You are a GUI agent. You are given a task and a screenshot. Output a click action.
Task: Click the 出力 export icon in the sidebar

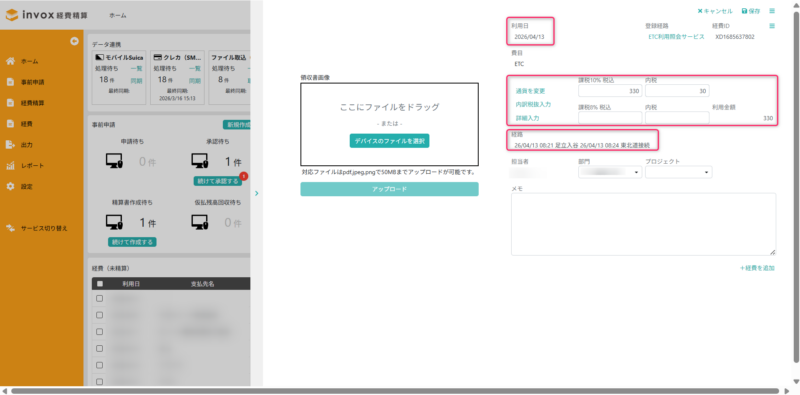click(x=10, y=145)
